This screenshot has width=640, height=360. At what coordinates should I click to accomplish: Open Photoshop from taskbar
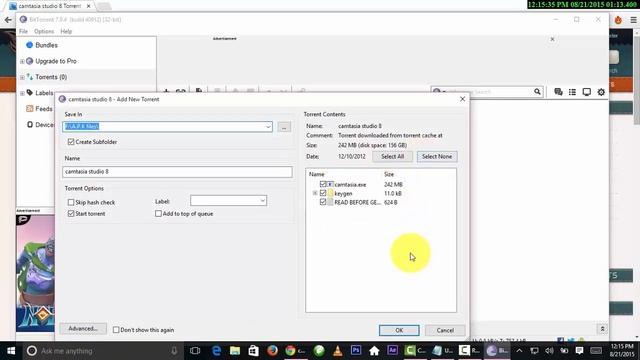coord(356,351)
